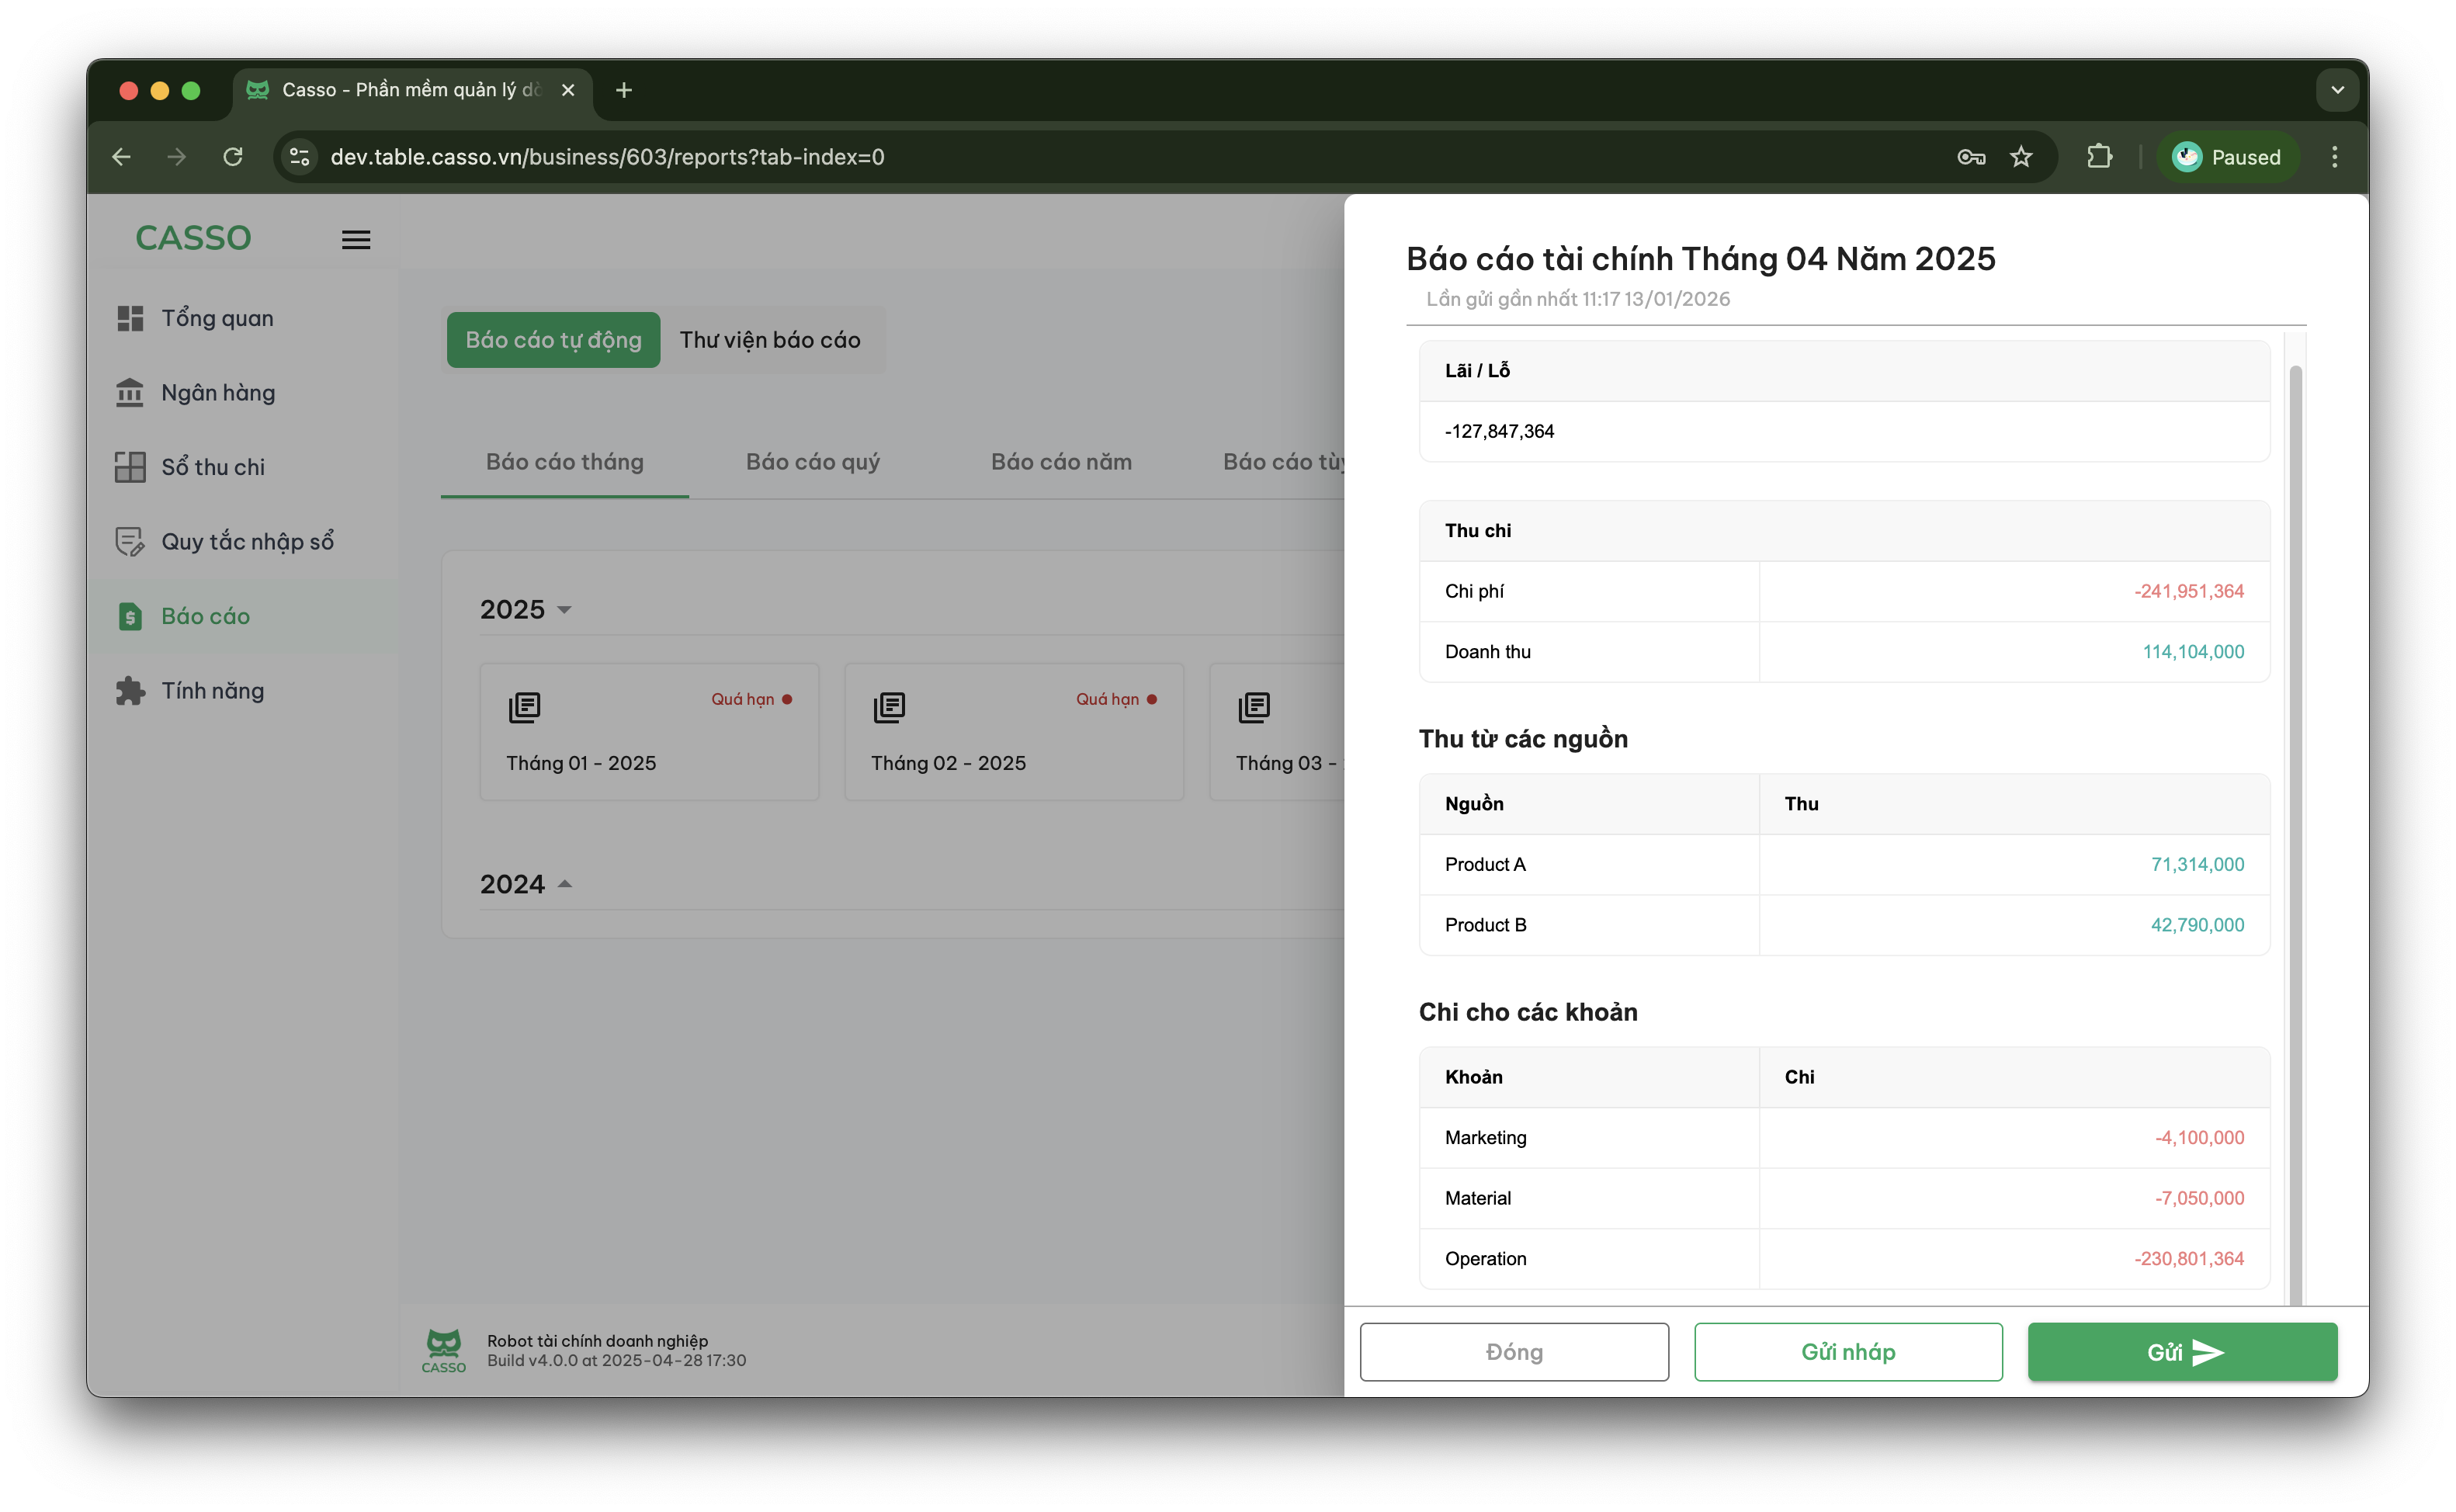2456x1512 pixels.
Task: Click the Gửi nháp draft button
Action: [1848, 1352]
